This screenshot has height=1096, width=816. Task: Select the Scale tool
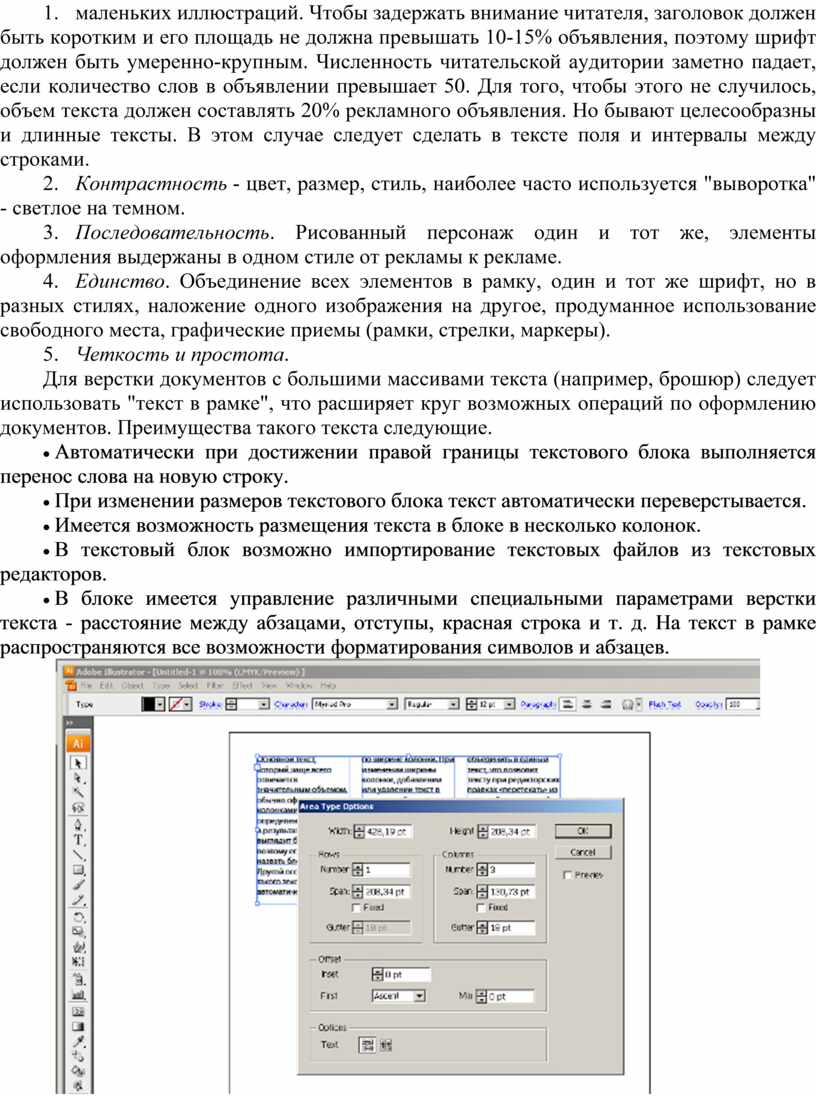coord(78,932)
